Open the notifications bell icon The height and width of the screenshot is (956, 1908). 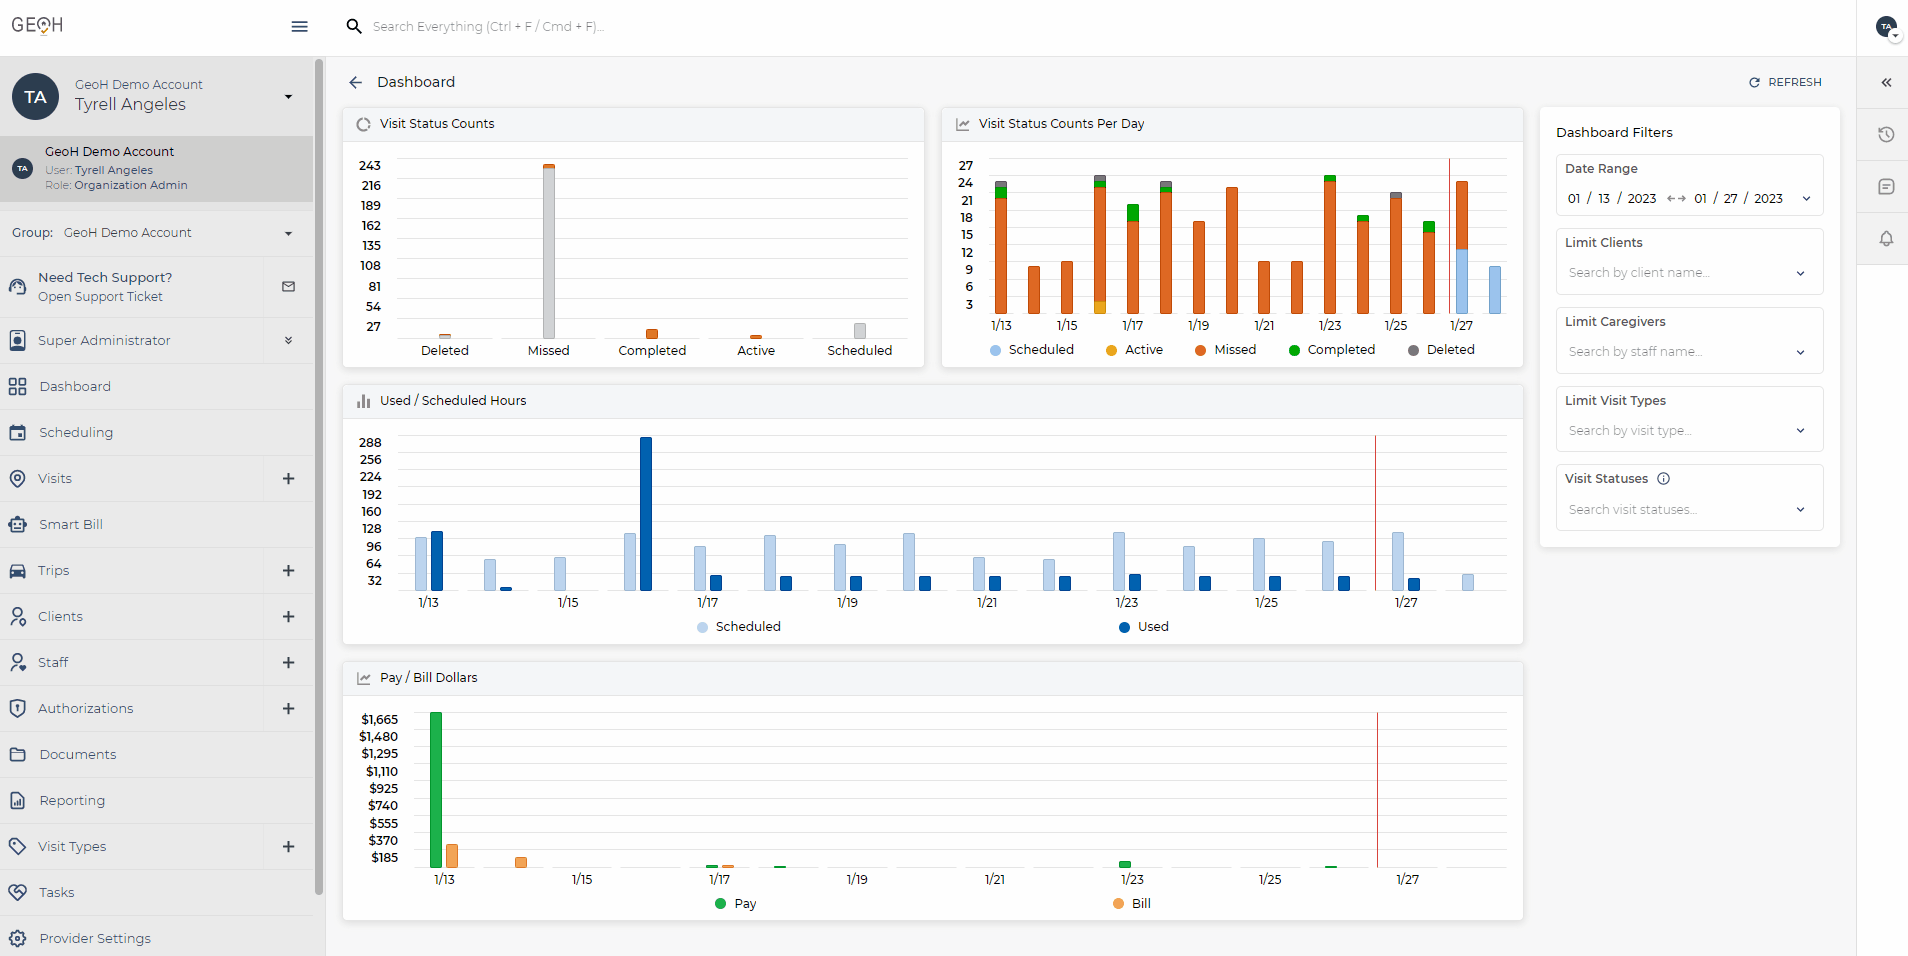point(1885,239)
